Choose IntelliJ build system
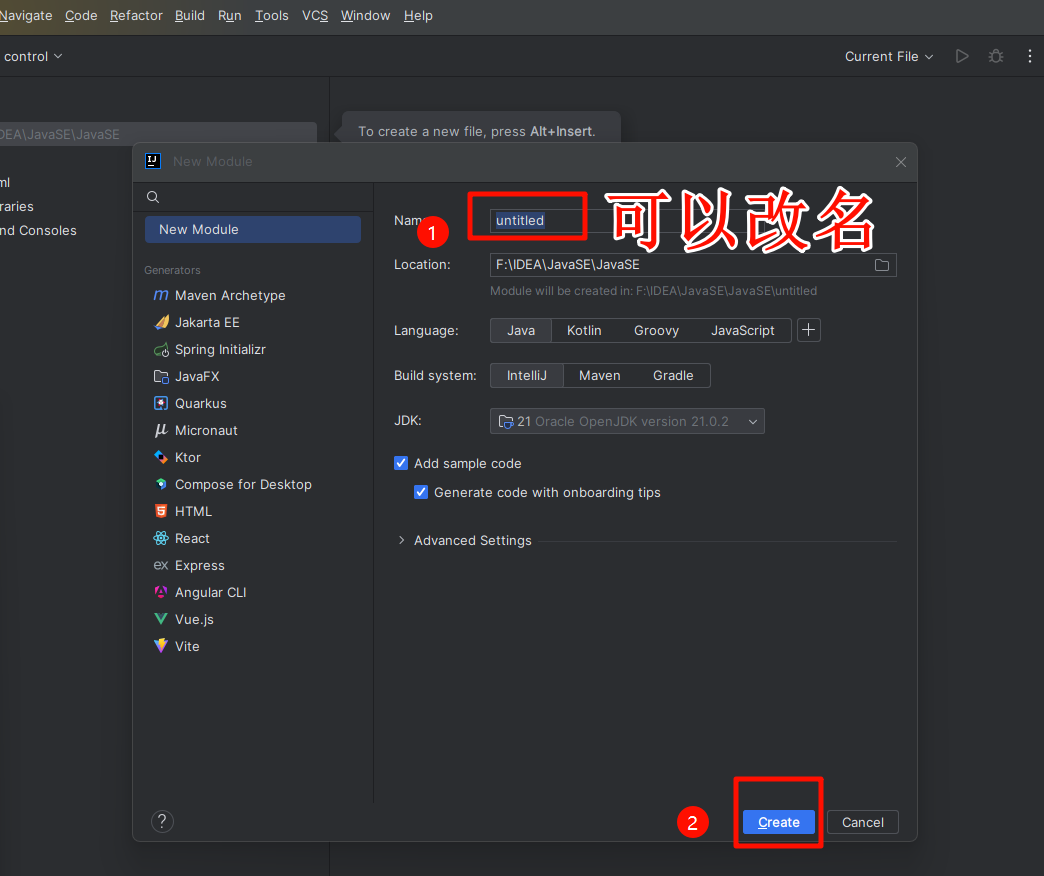This screenshot has height=876, width=1044. point(527,375)
